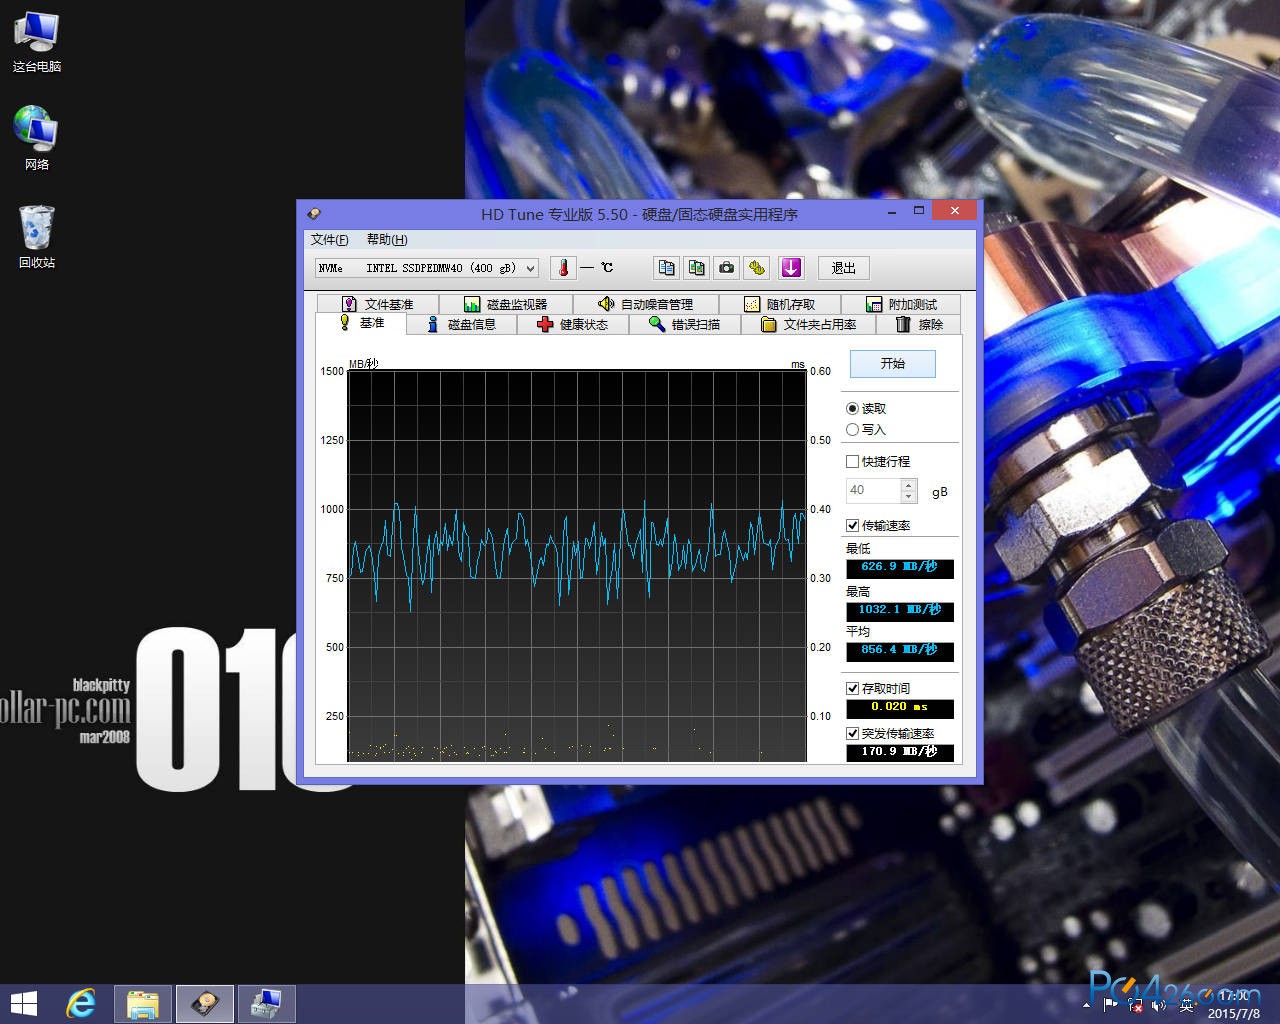Save screenshot with camera icon
This screenshot has height=1024, width=1280.
[x=727, y=268]
